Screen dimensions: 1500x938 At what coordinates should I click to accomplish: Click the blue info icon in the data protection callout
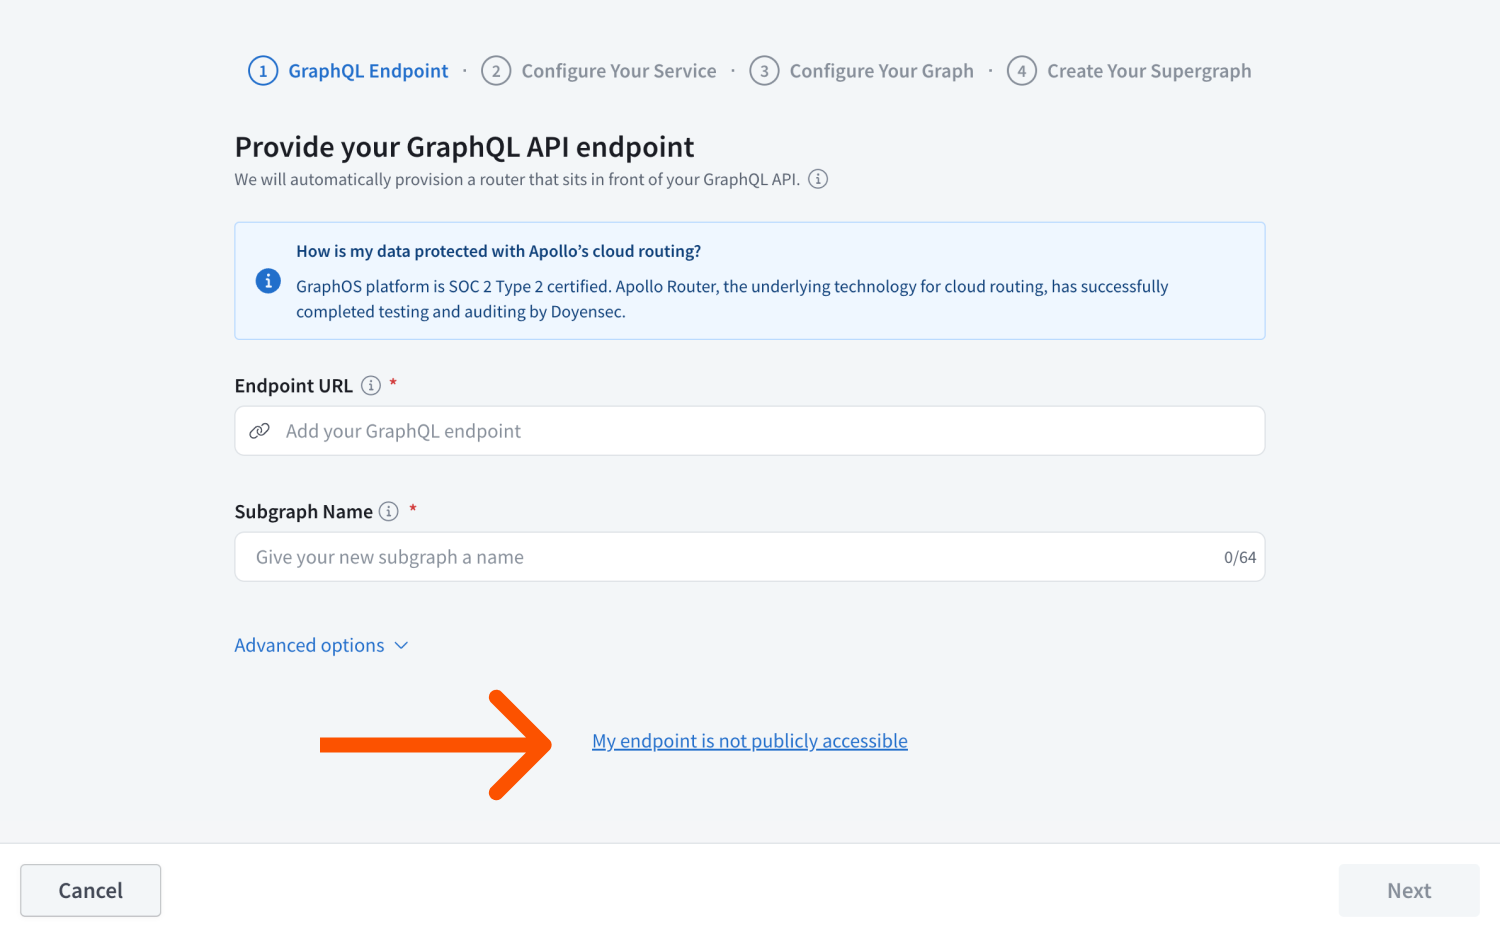(x=267, y=281)
